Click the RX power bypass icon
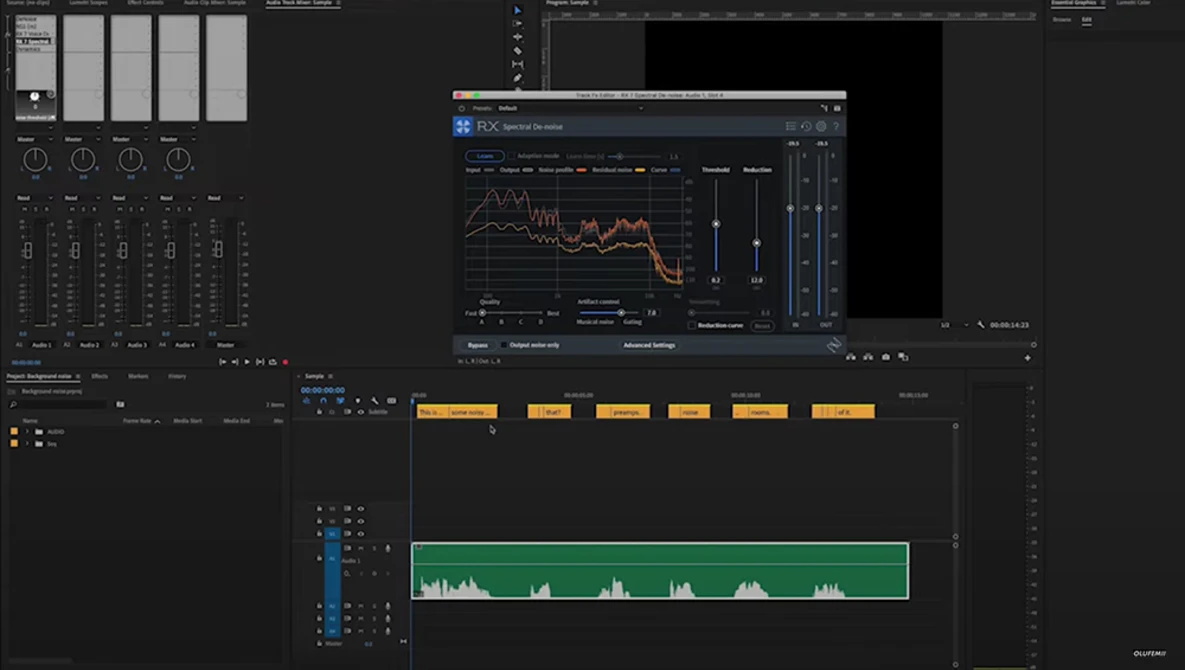Image resolution: width=1185 pixels, height=670 pixels. (x=462, y=108)
